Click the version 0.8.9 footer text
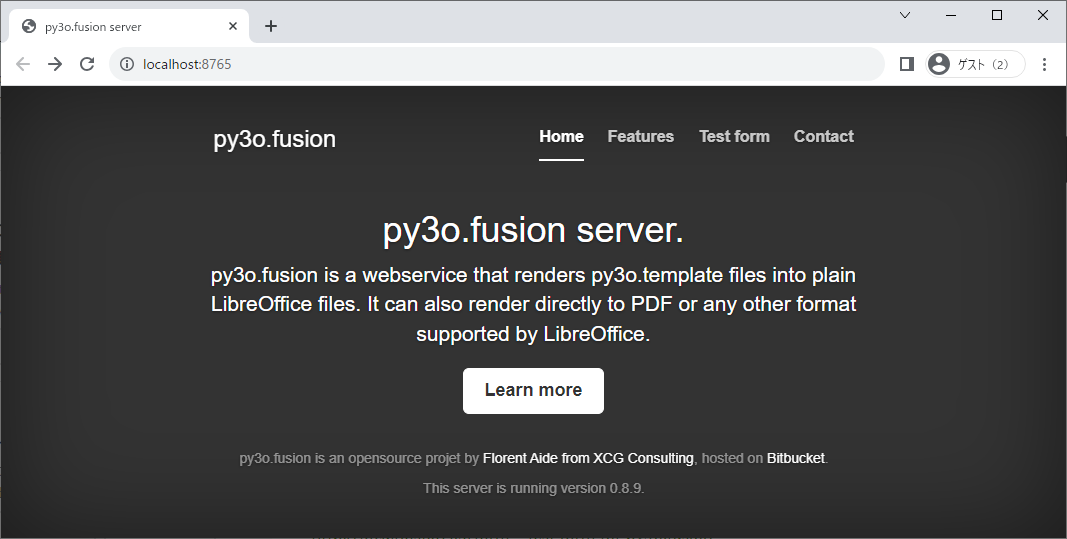The image size is (1067, 539). click(x=534, y=488)
